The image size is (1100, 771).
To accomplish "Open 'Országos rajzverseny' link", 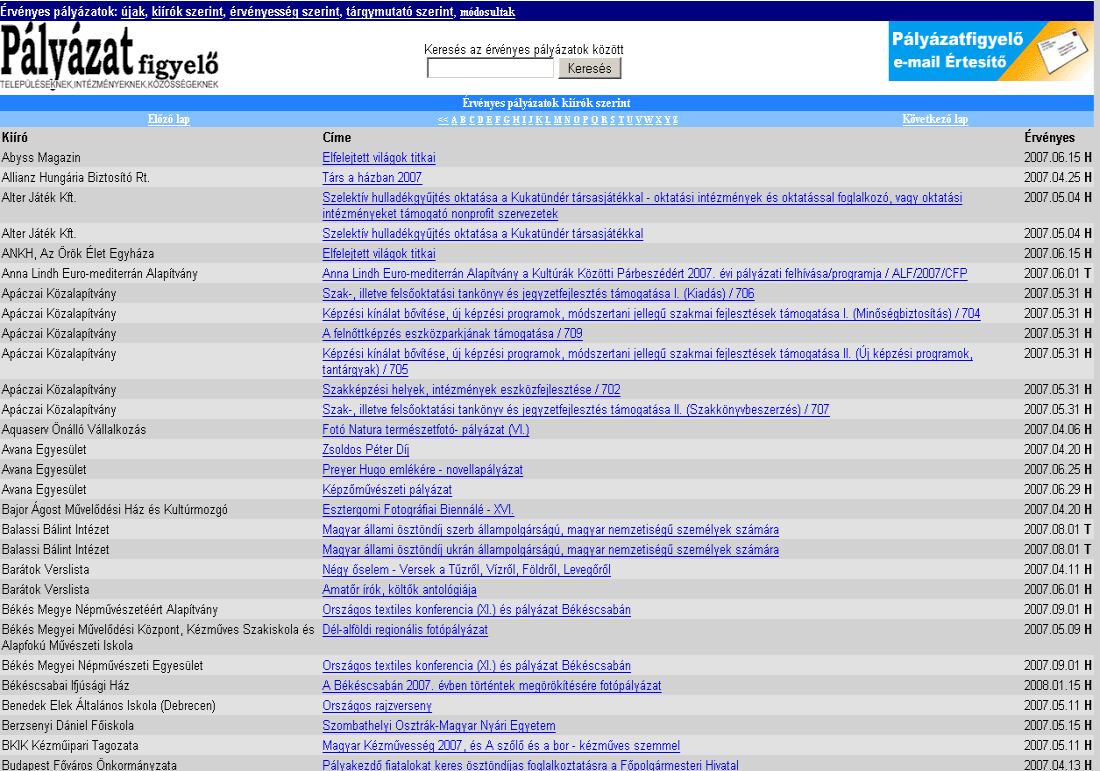I will 377,705.
